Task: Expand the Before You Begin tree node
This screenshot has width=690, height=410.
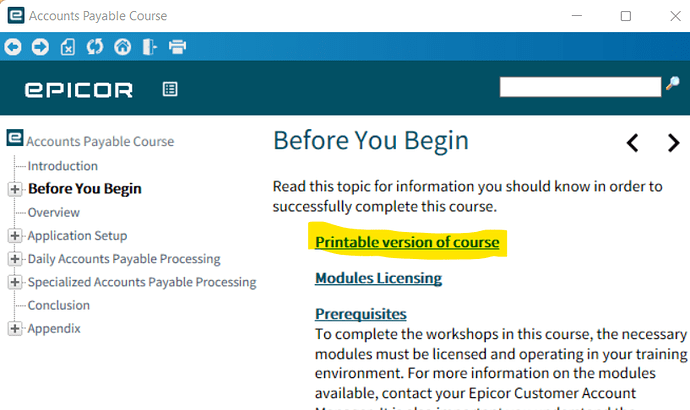Action: tap(15, 189)
